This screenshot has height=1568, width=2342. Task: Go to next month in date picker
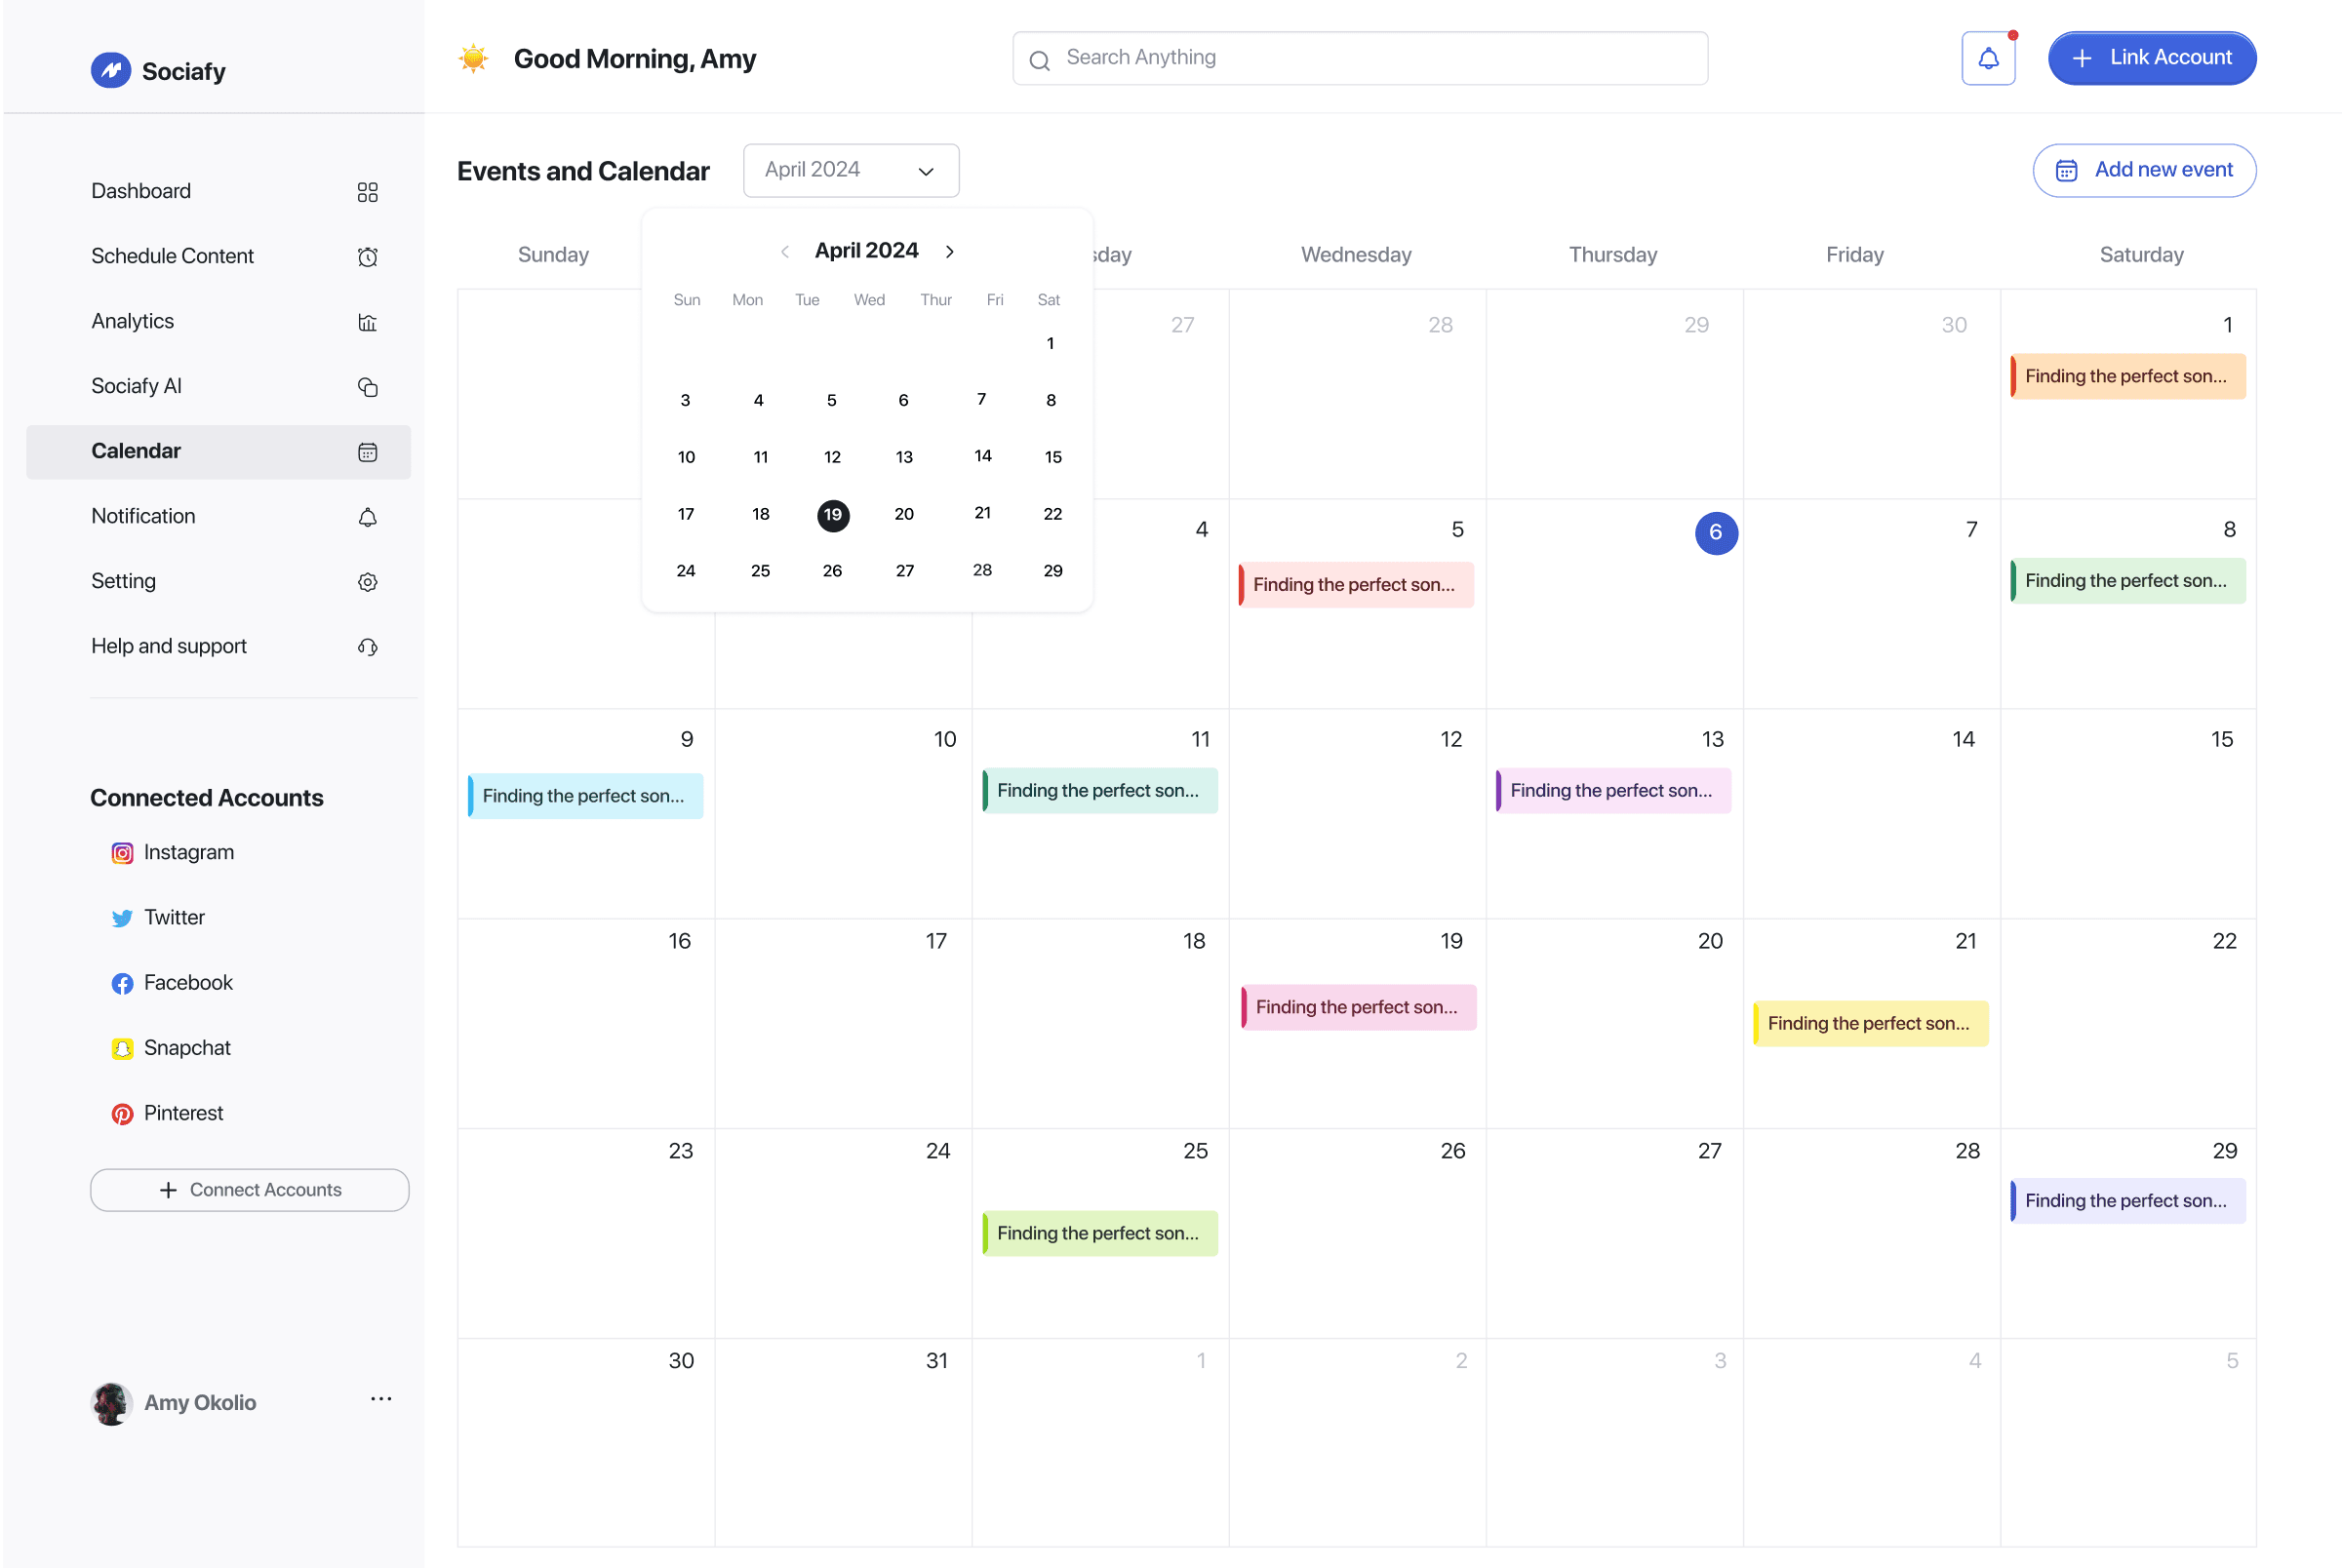(950, 252)
